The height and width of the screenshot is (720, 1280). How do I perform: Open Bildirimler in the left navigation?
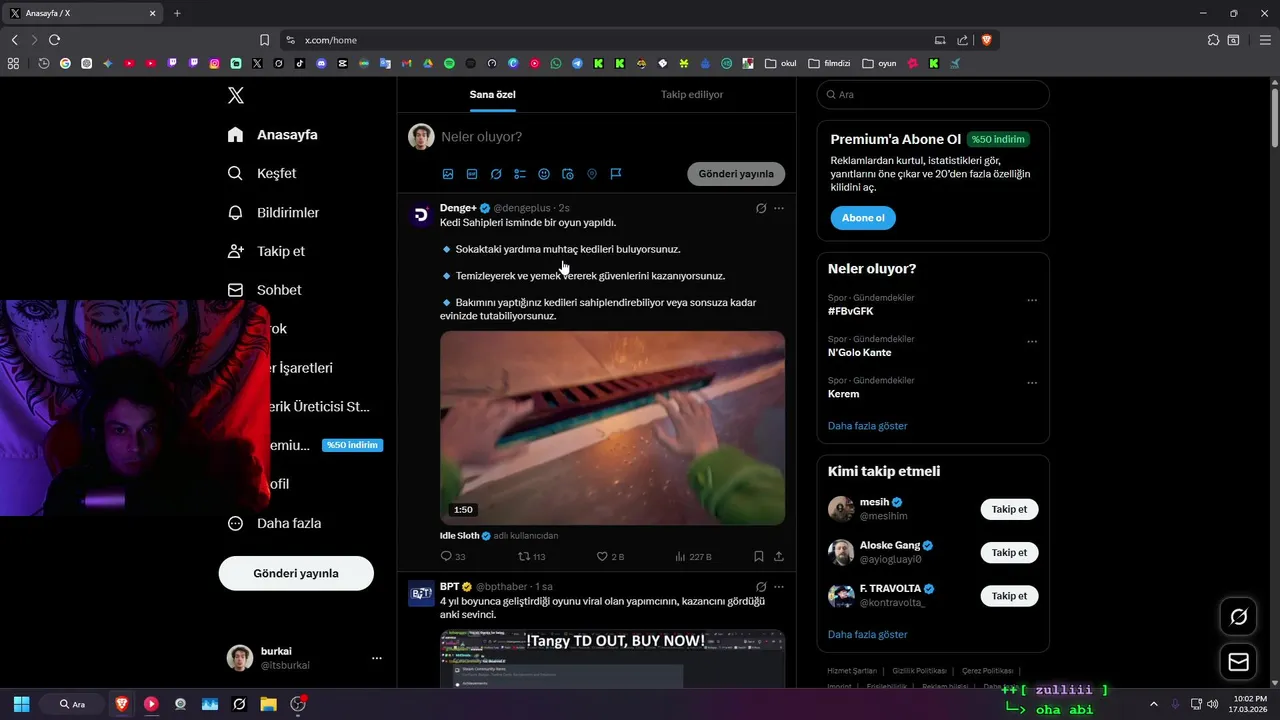click(273, 212)
